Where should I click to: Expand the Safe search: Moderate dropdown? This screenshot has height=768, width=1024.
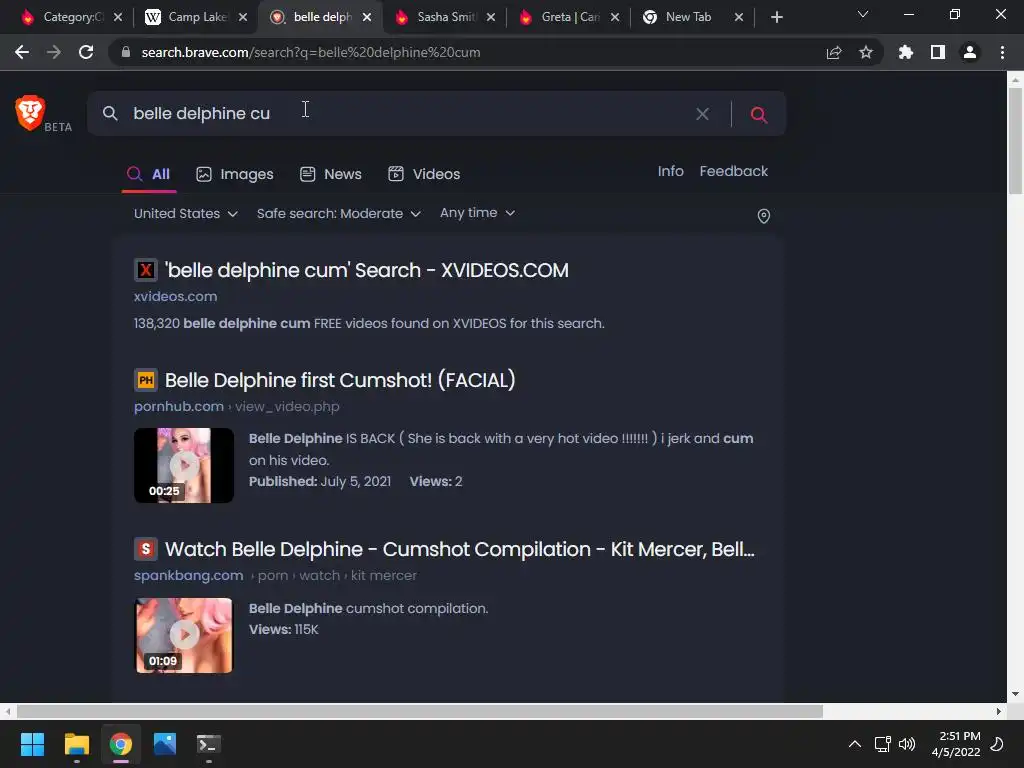point(338,214)
